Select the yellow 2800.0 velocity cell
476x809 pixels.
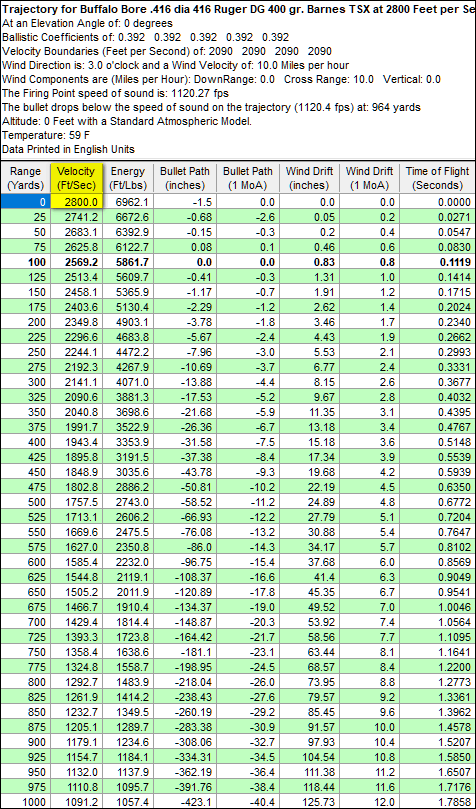pos(78,202)
